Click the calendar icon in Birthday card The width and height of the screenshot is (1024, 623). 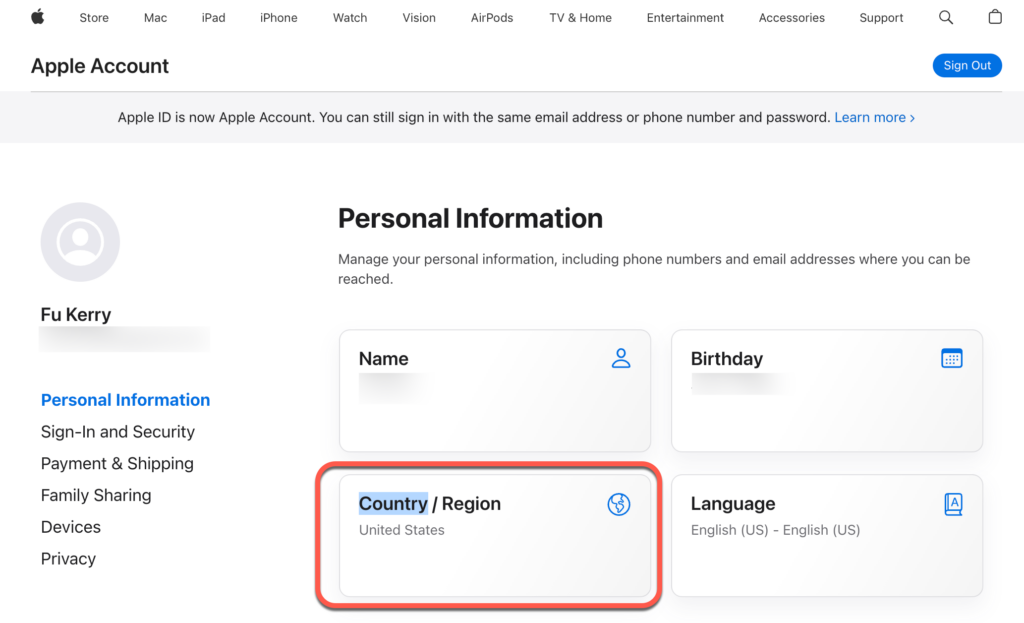click(952, 358)
